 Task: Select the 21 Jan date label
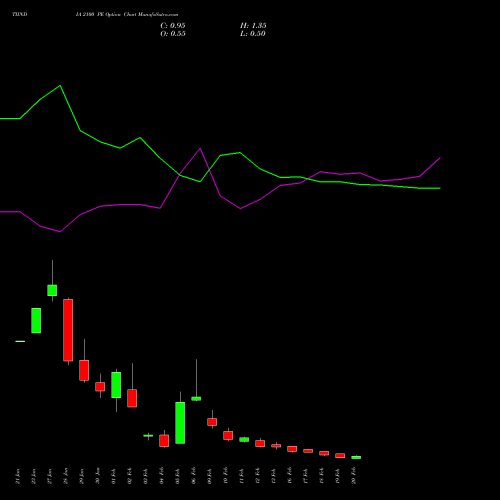pyautogui.click(x=18, y=476)
